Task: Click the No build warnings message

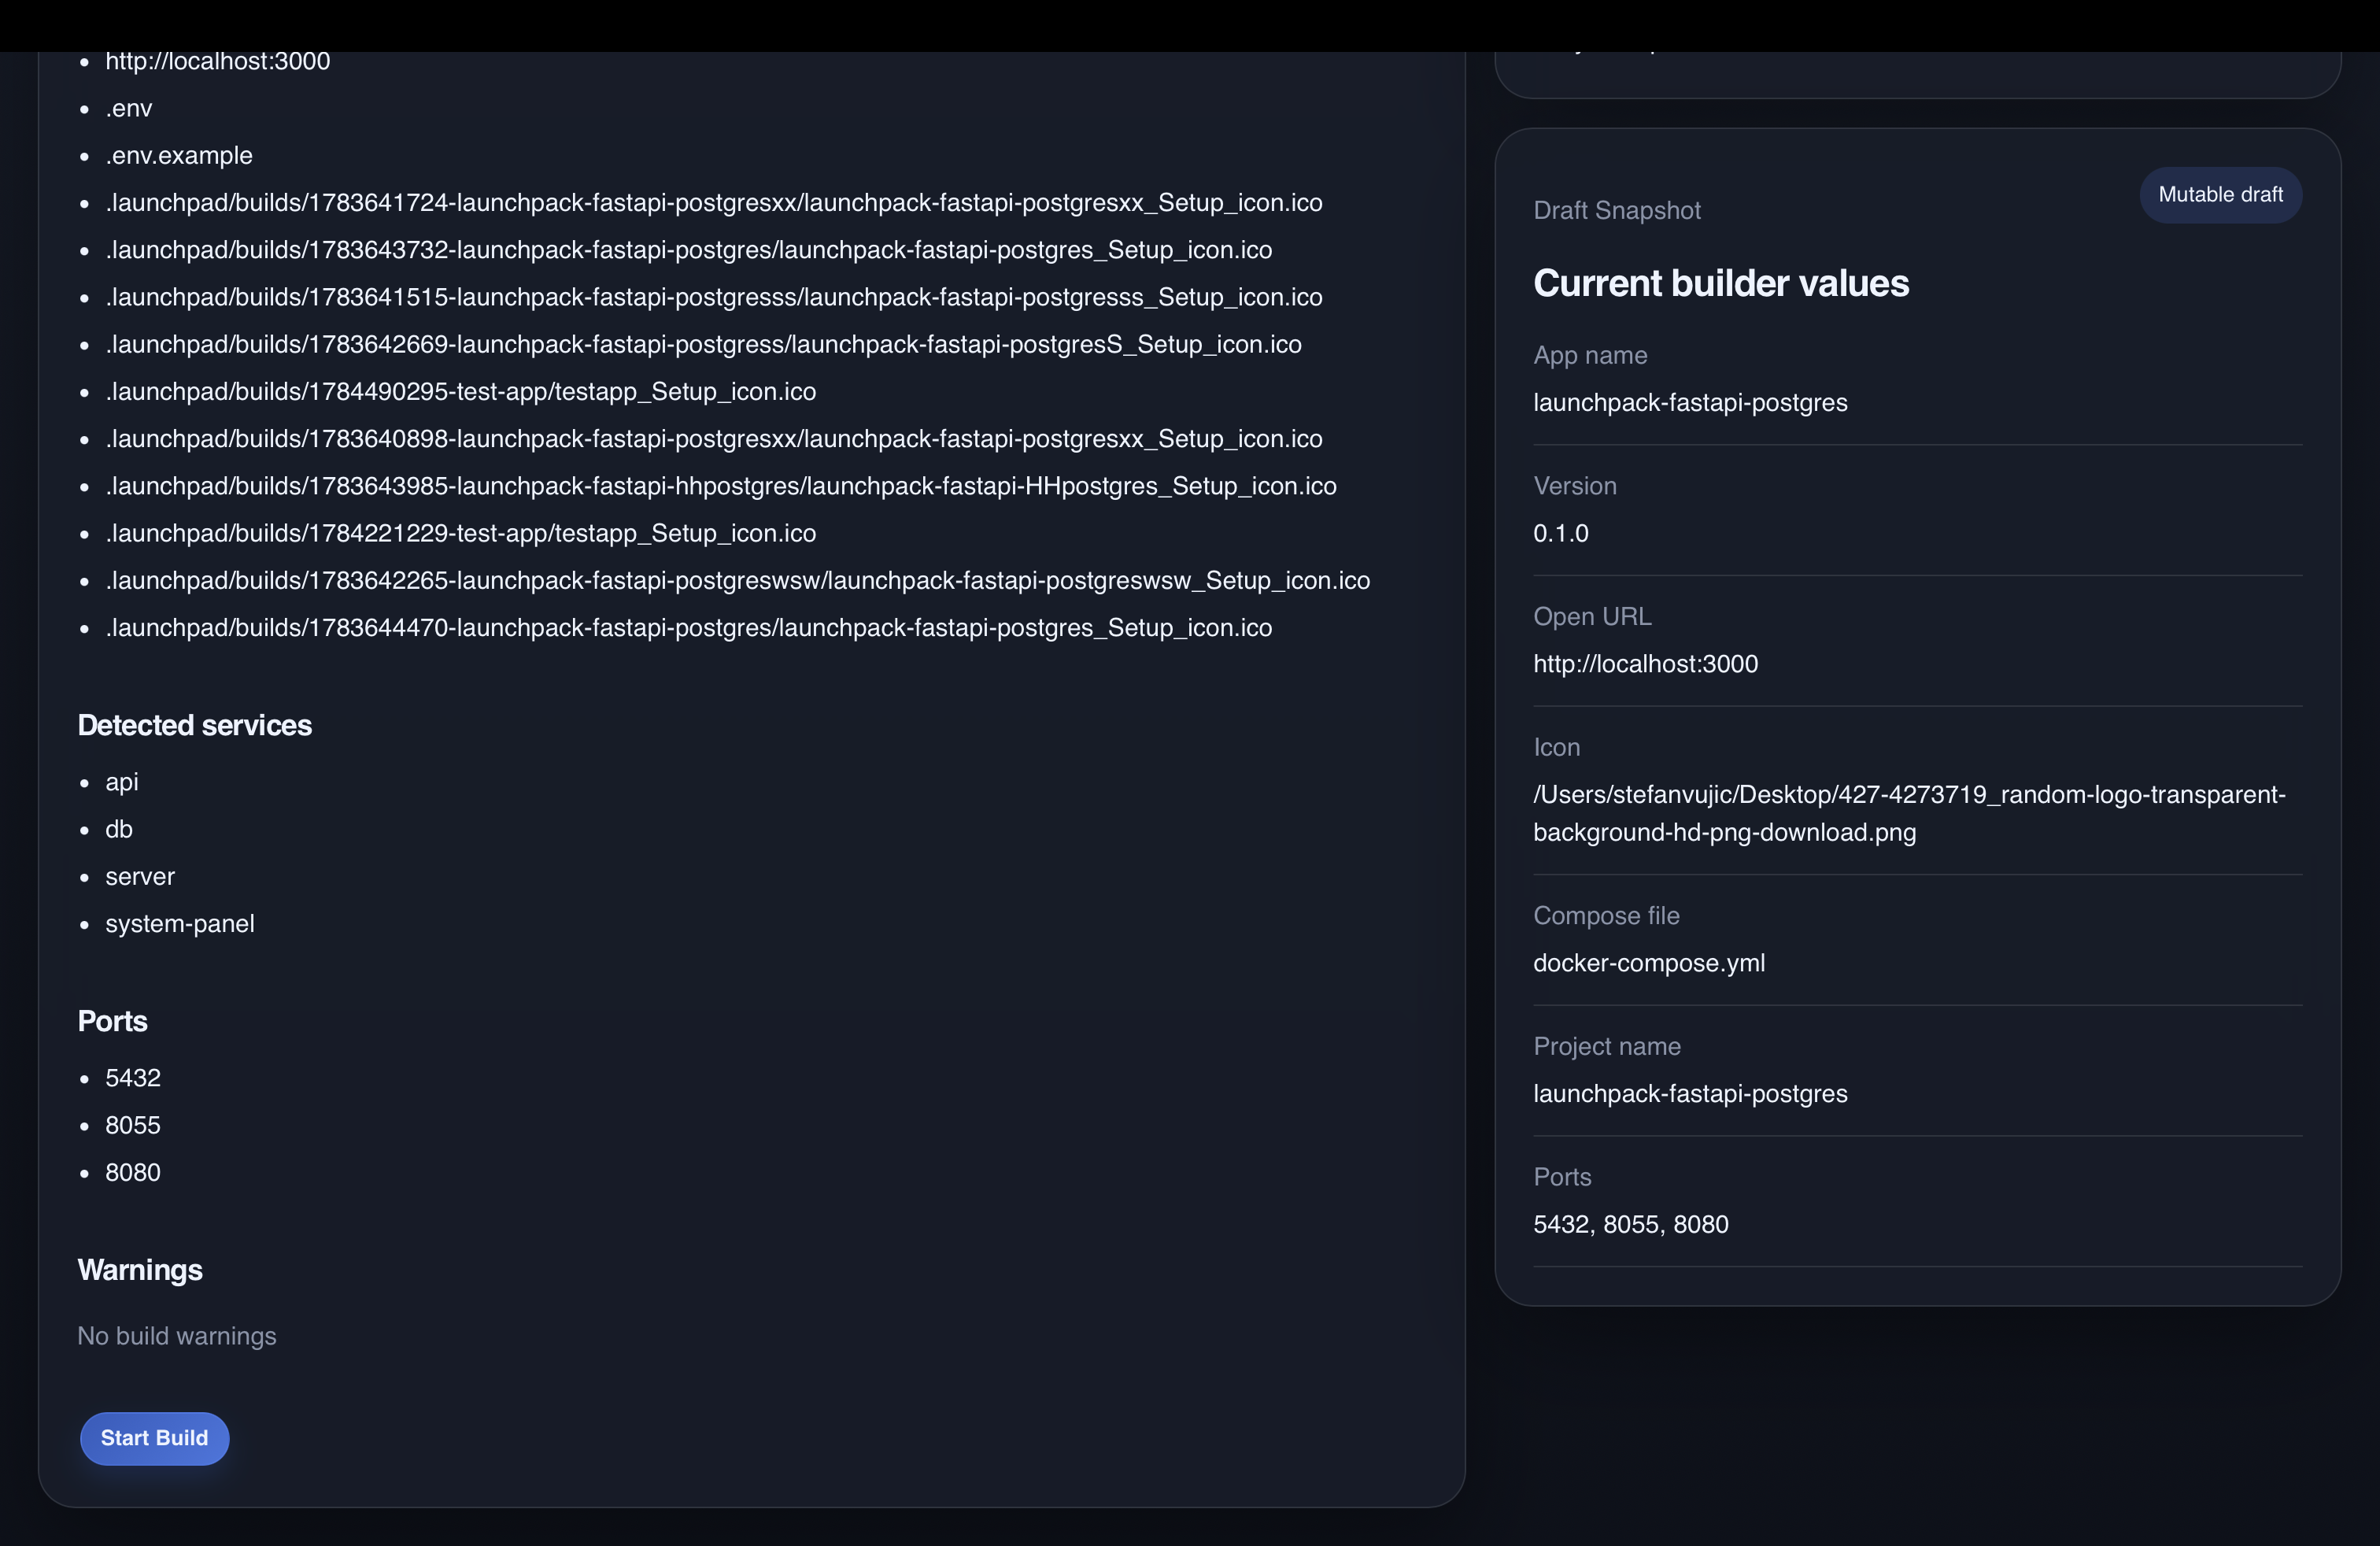Action: (177, 1336)
